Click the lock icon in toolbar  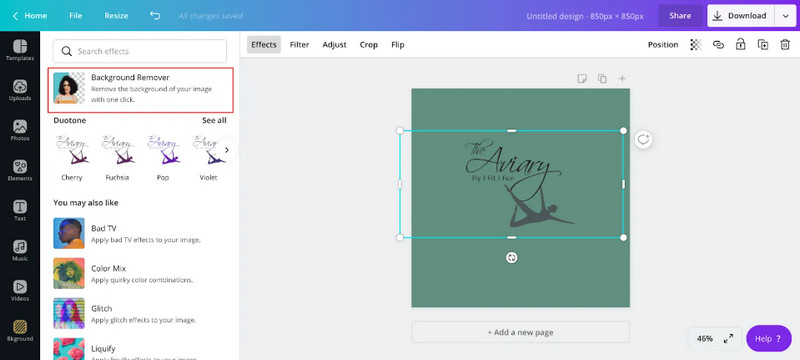(x=740, y=44)
